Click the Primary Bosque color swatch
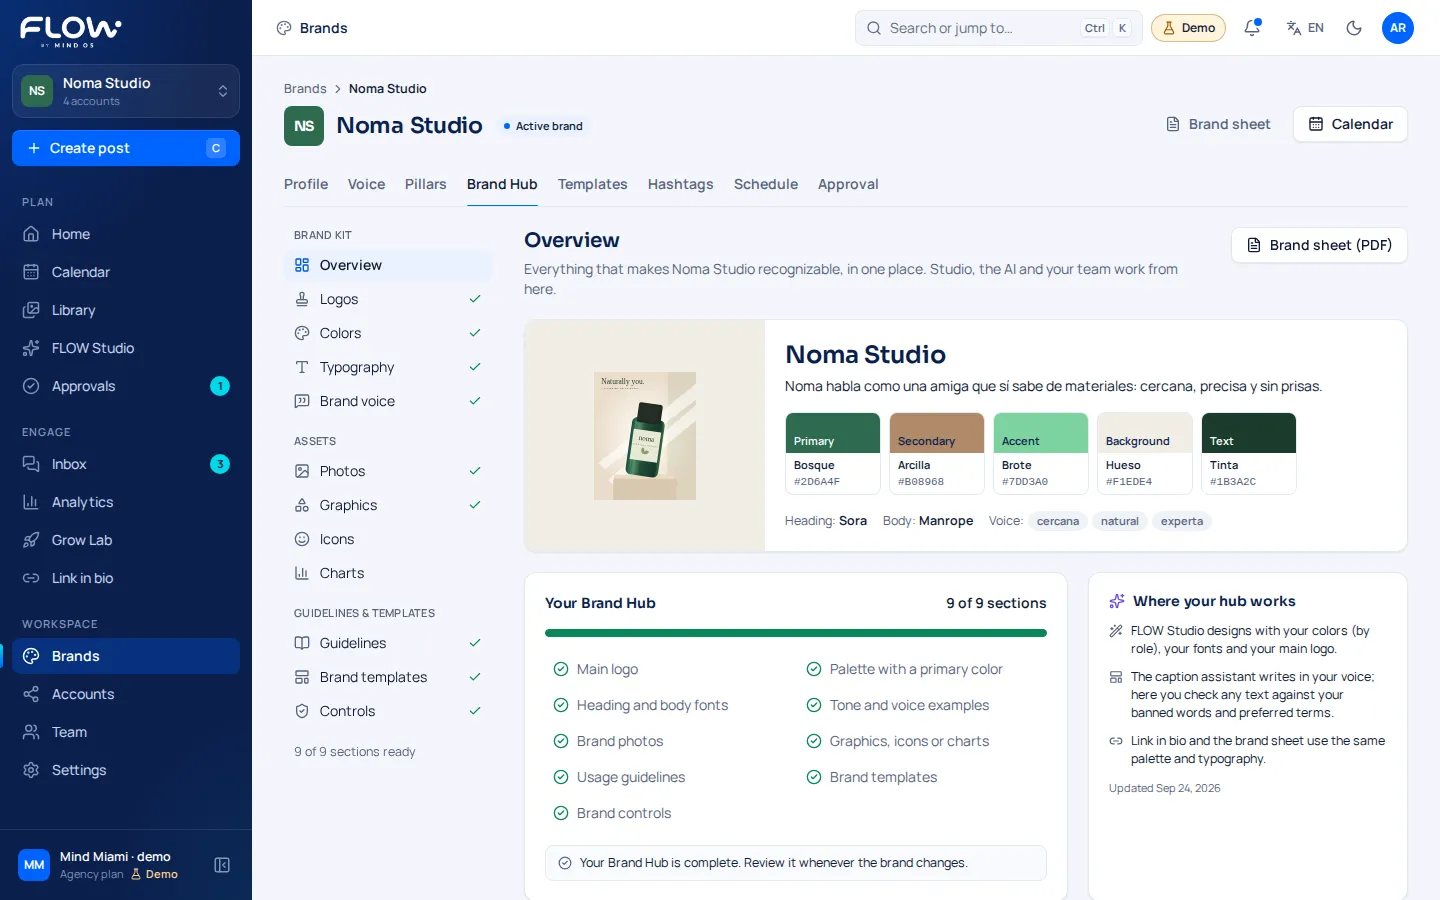Viewport: 1440px width, 900px height. coord(833,453)
